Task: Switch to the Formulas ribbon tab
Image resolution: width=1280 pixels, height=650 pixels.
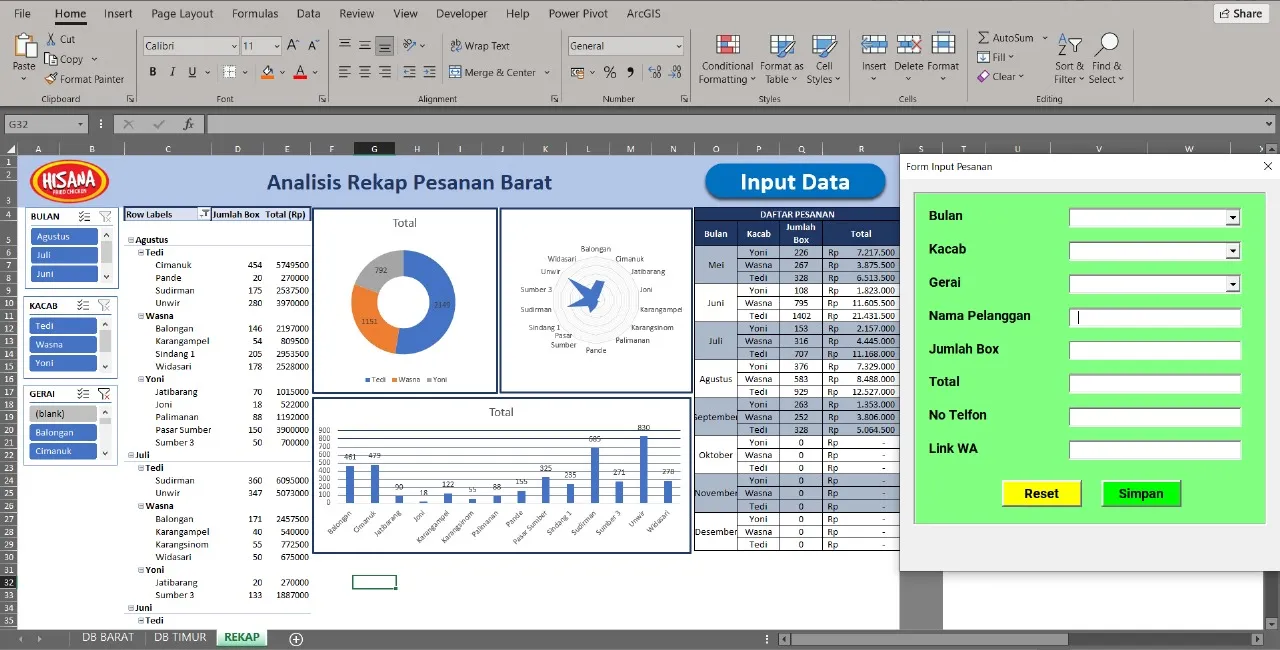Action: point(255,14)
